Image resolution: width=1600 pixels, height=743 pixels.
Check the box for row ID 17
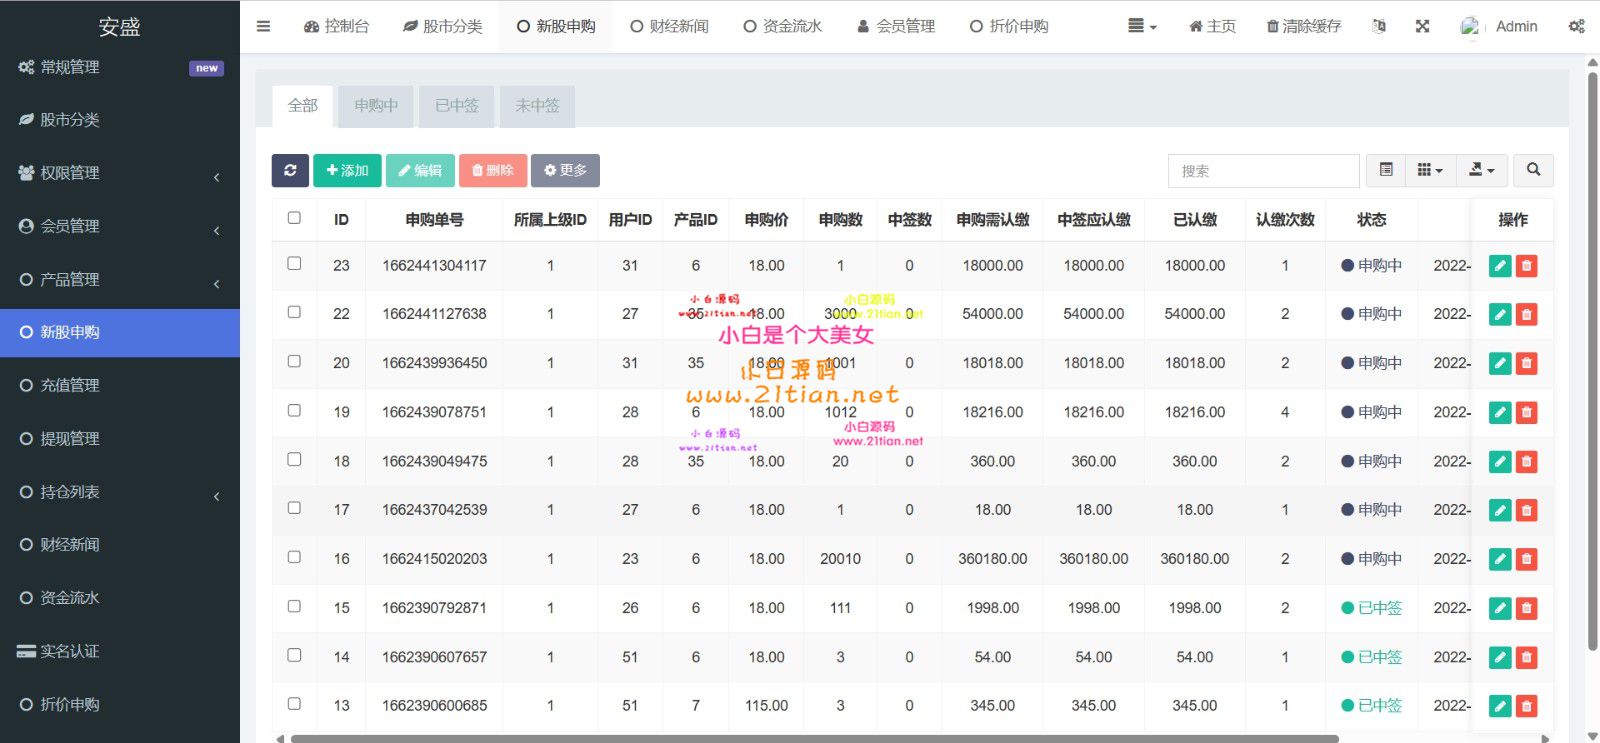point(294,507)
